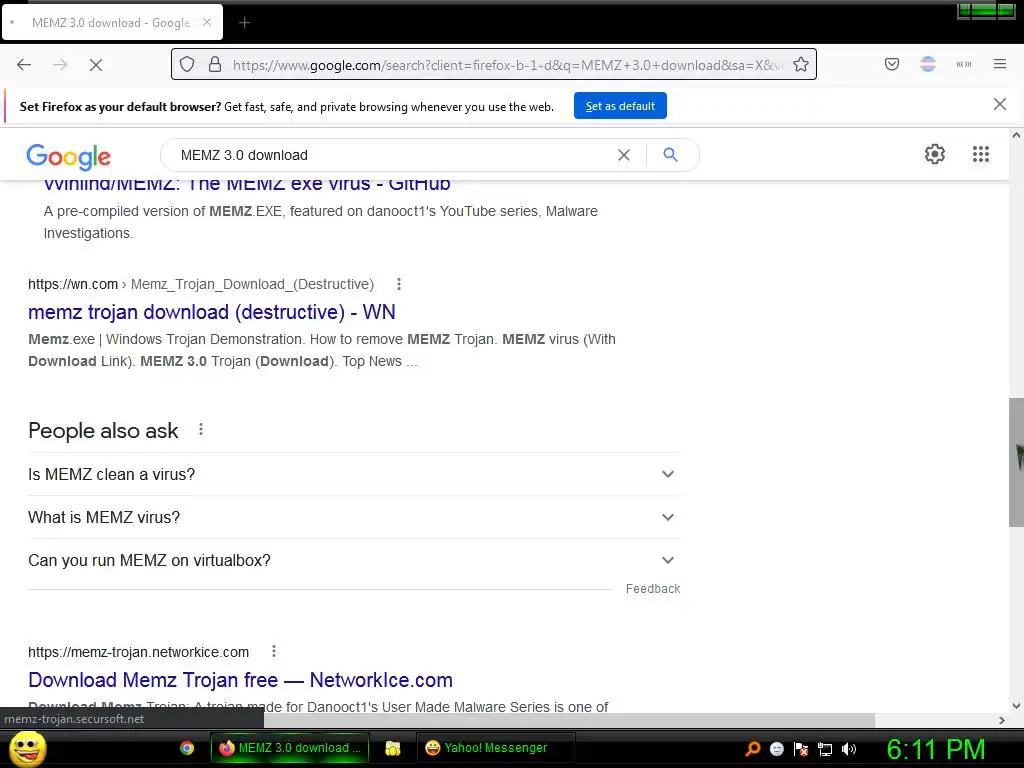
Task: Expand 'What is MEMZ virus?' question
Action: pos(354,517)
